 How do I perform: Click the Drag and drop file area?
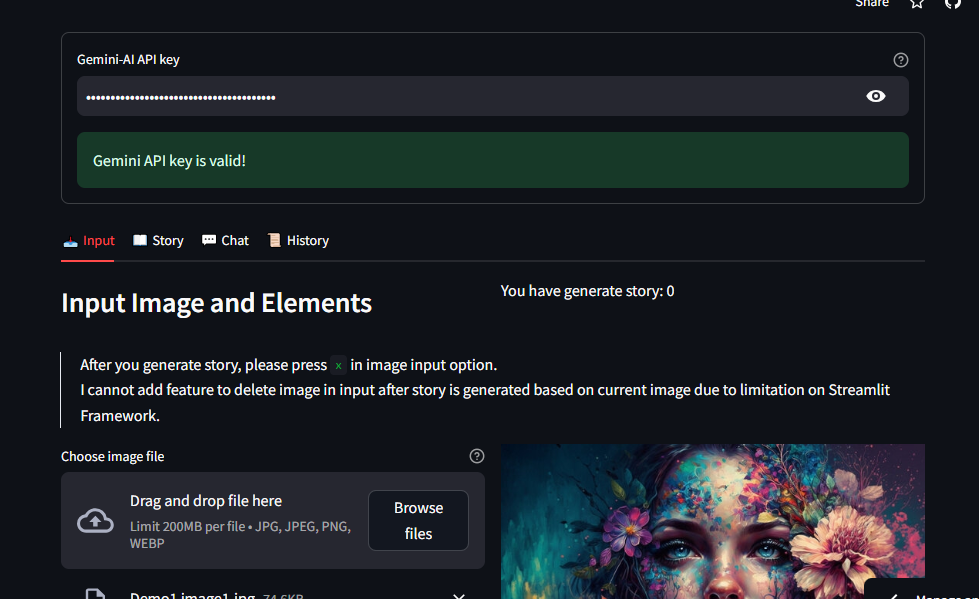click(x=273, y=520)
